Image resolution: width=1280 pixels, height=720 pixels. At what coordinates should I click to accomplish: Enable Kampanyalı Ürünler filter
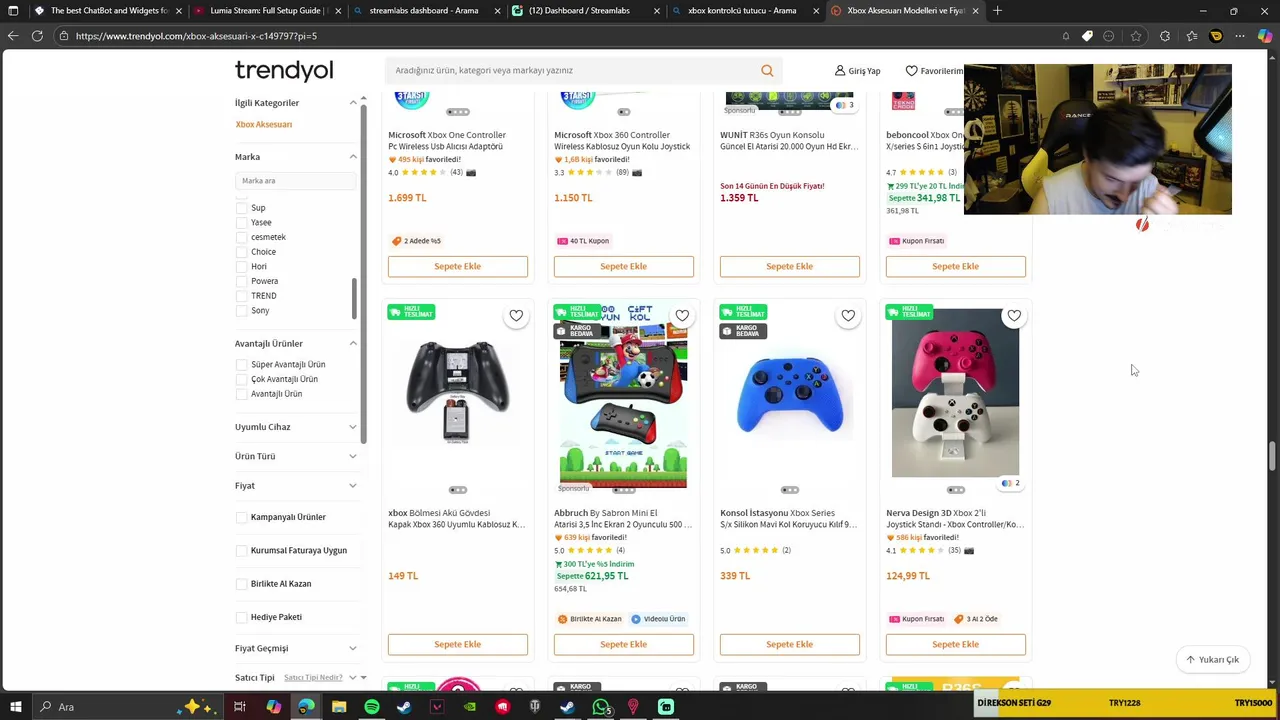click(241, 517)
